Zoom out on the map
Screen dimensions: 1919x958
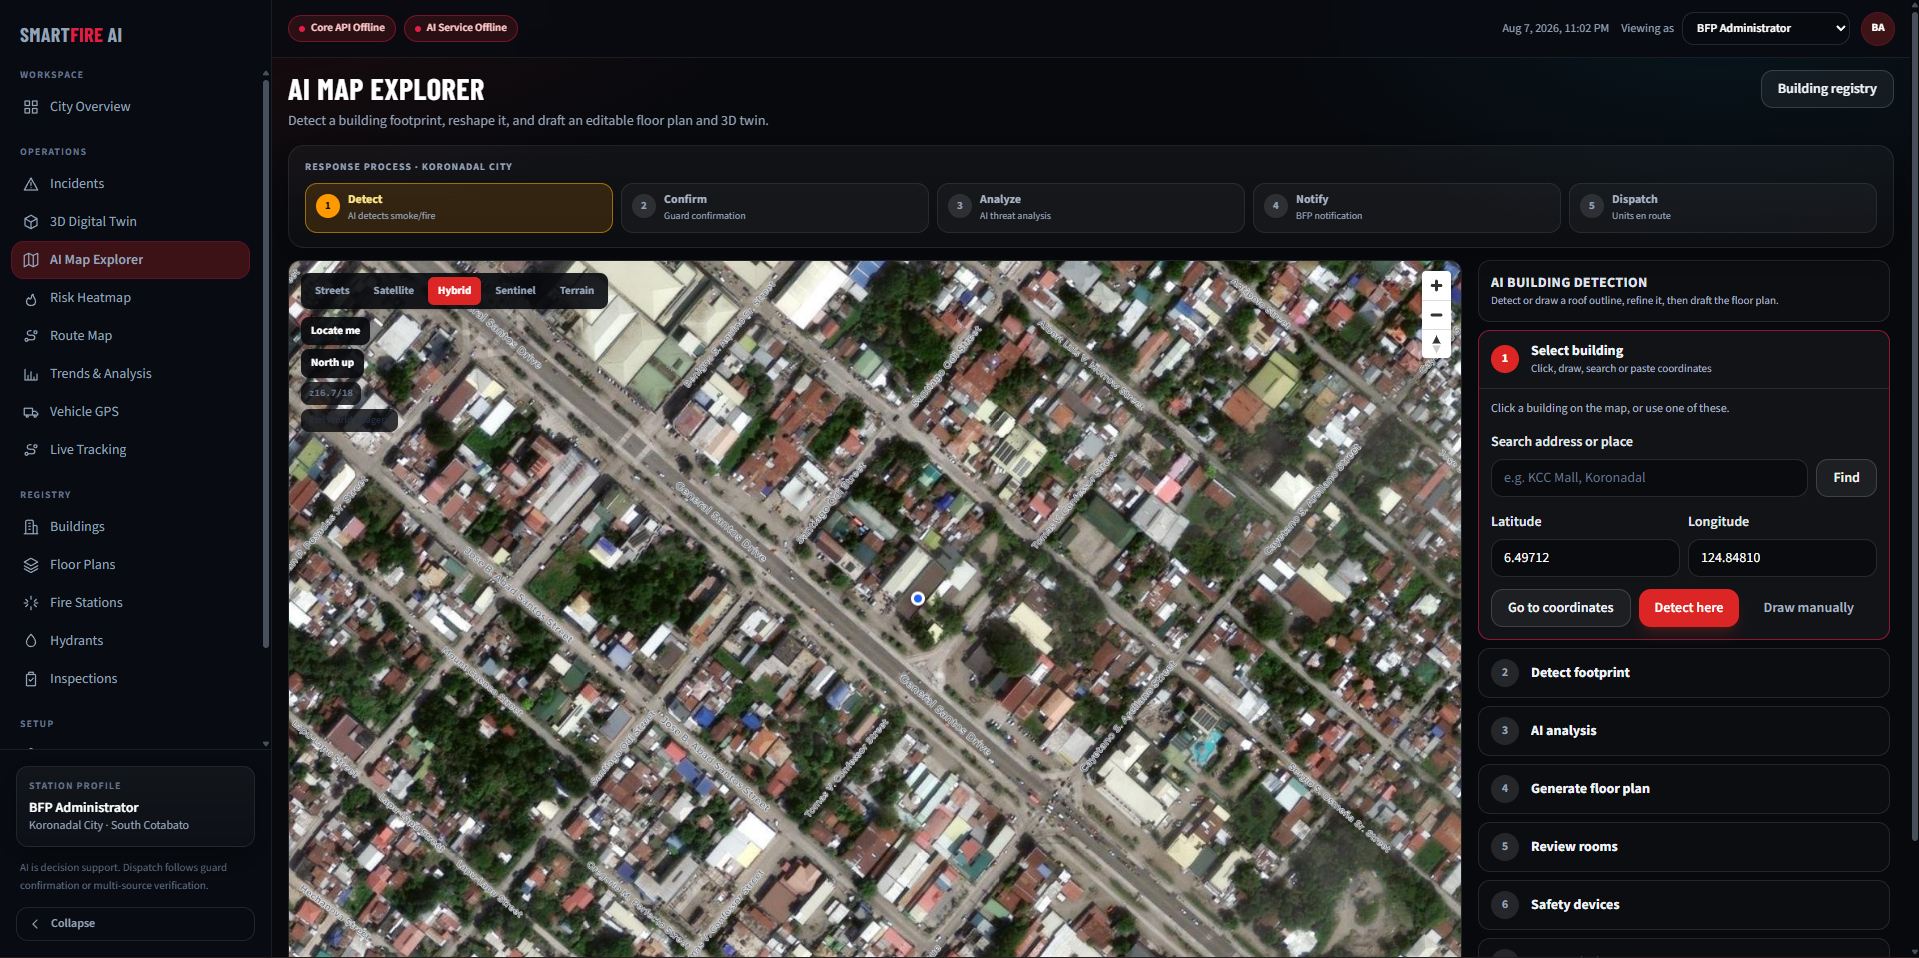click(1436, 315)
